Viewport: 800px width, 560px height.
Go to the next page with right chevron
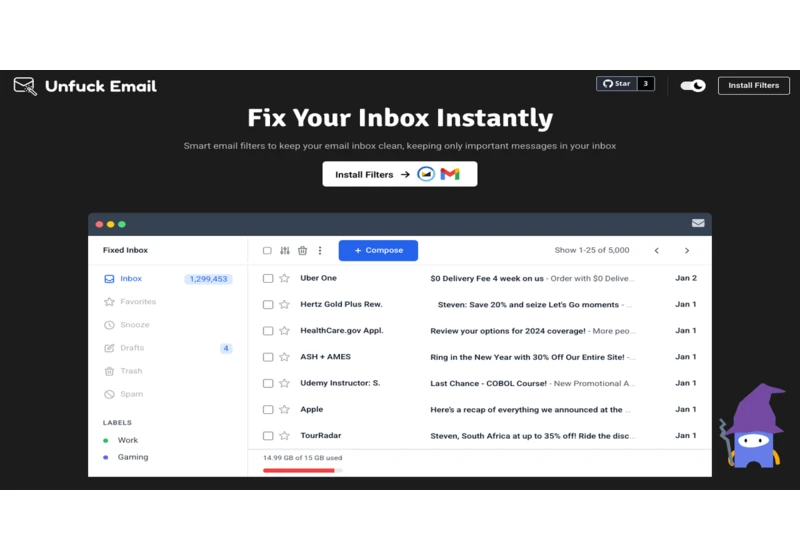(687, 250)
